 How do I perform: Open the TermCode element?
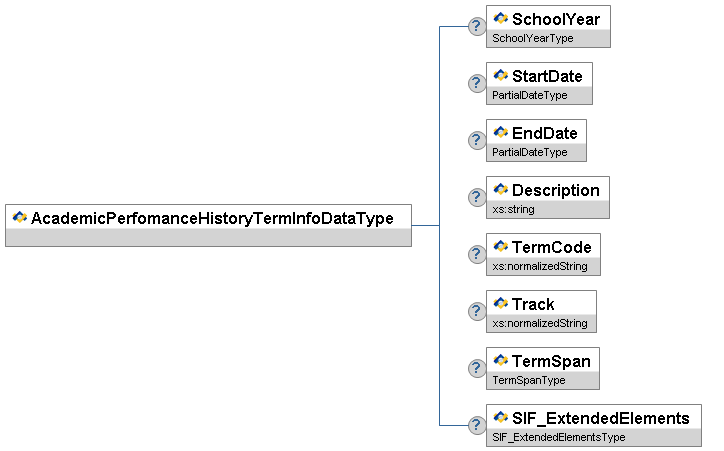tap(551, 247)
